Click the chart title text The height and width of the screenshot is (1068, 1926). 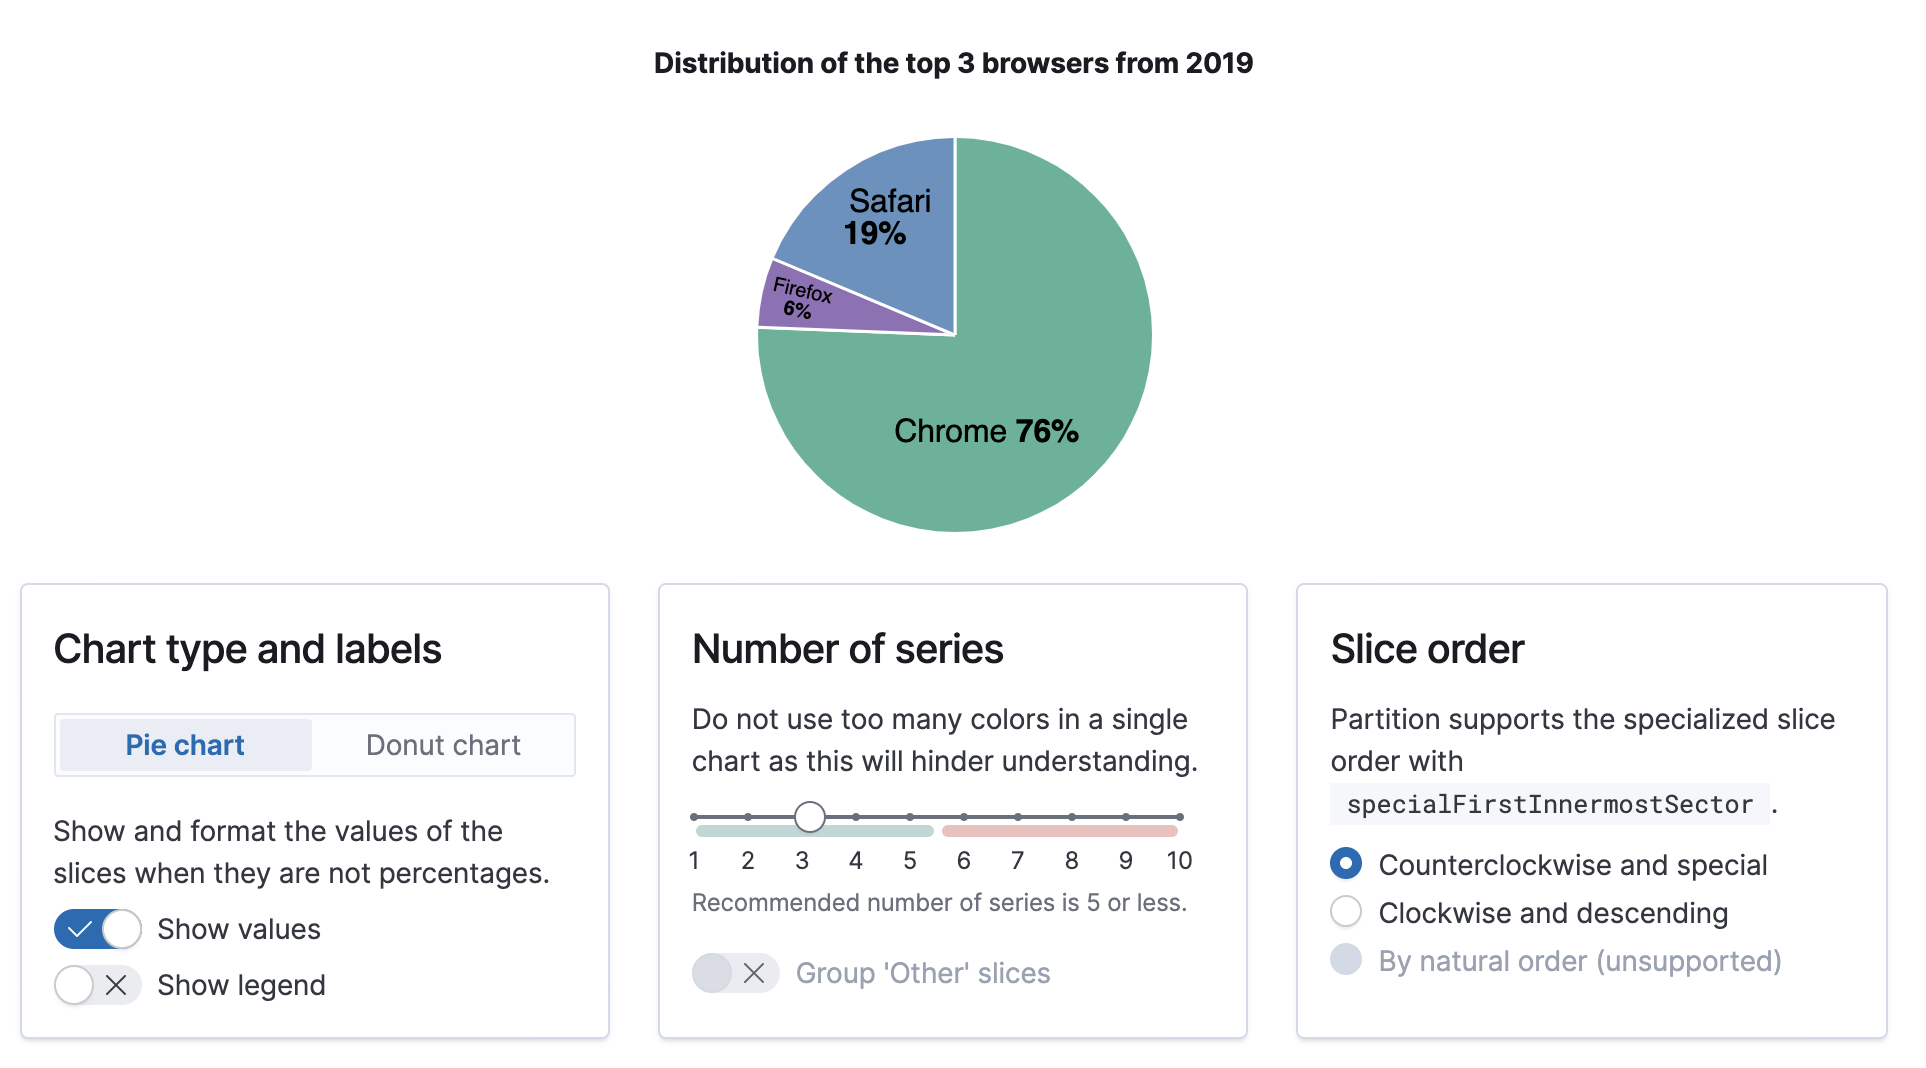tap(953, 63)
